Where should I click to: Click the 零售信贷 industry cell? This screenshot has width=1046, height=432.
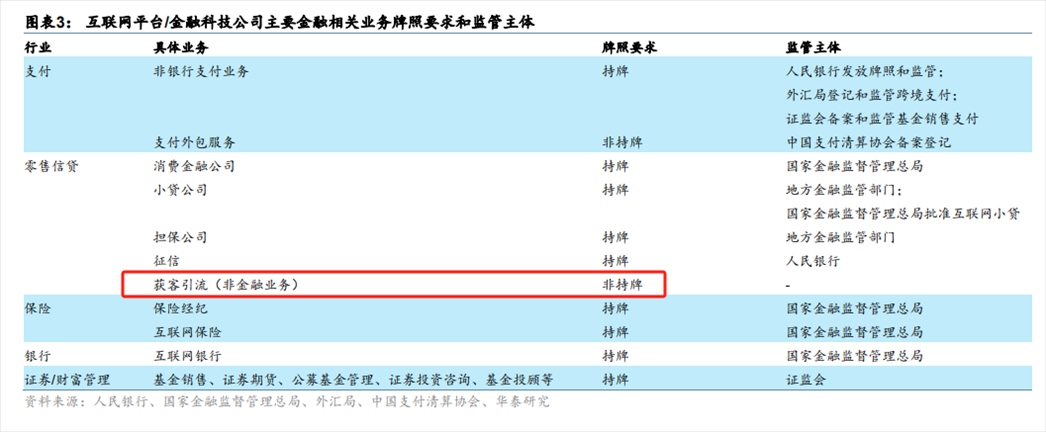(51, 166)
